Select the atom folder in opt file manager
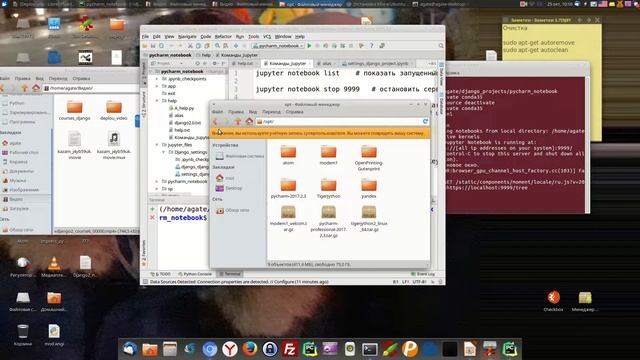The height and width of the screenshot is (360, 640). [x=288, y=155]
